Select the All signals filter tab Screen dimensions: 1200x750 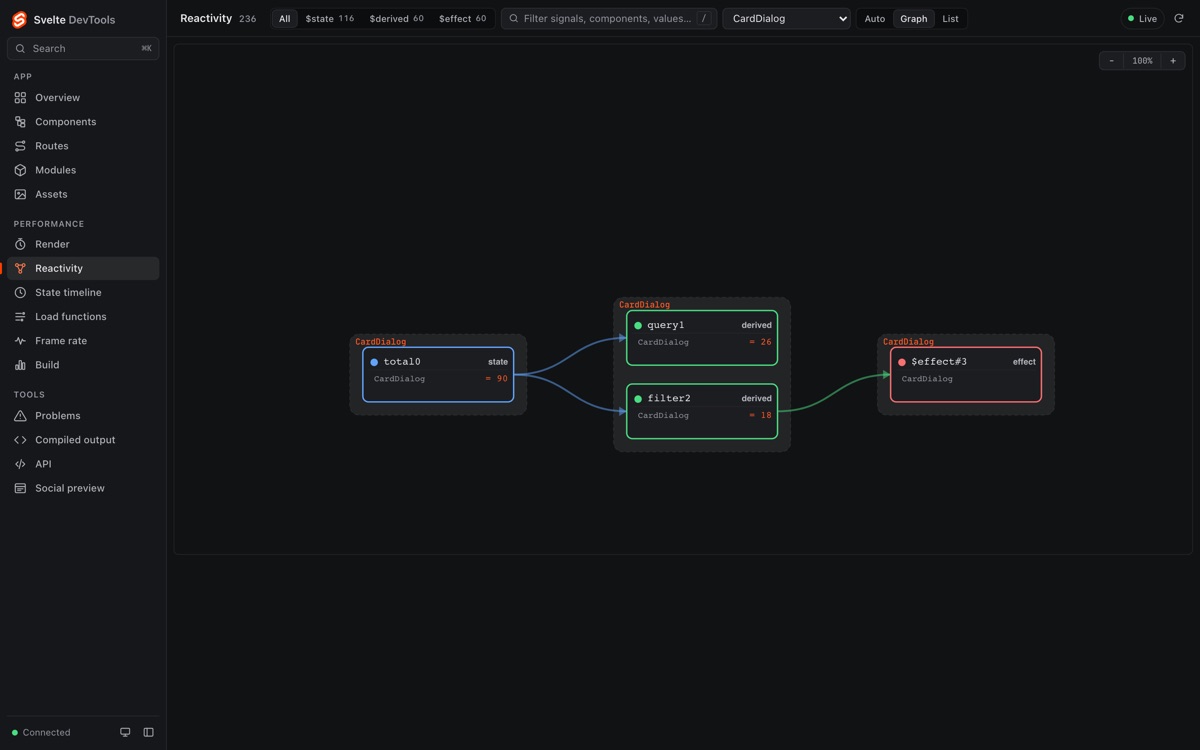(x=285, y=18)
